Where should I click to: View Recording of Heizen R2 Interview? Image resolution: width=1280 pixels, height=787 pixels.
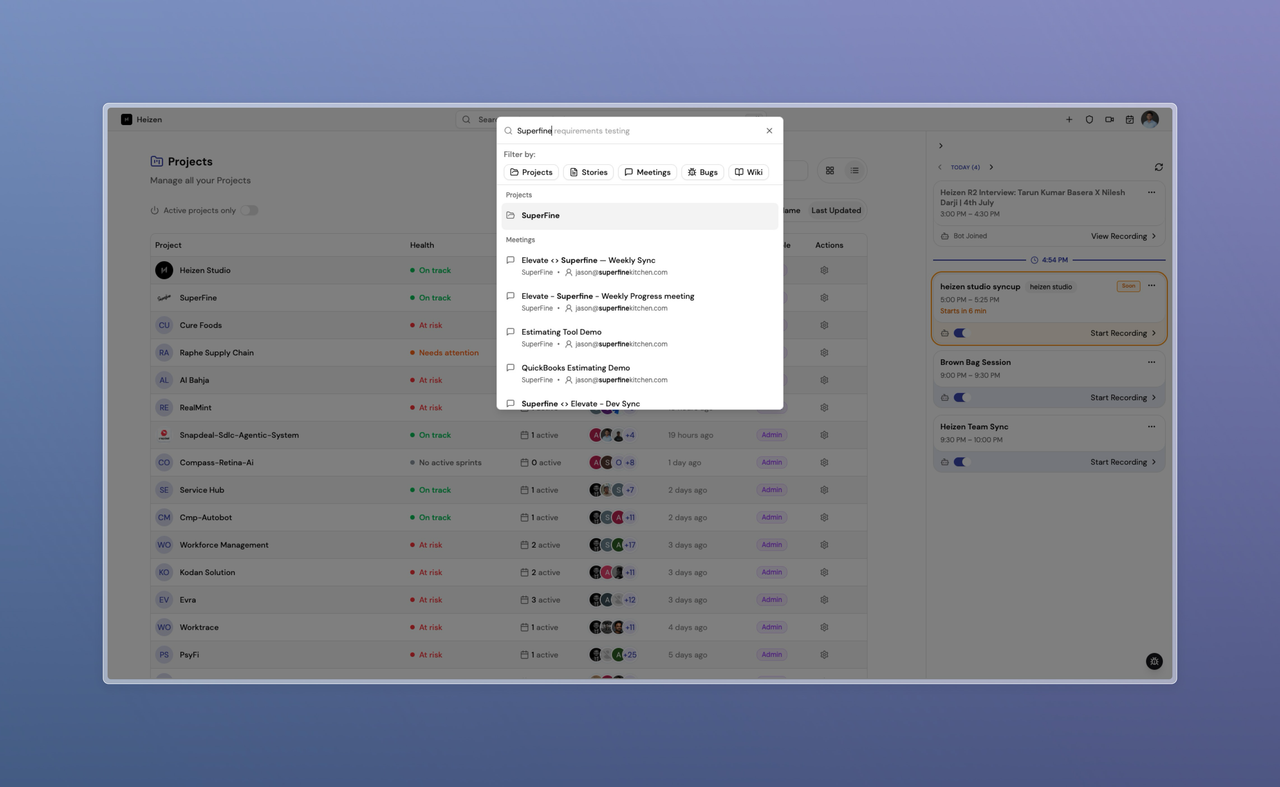tap(1123, 237)
